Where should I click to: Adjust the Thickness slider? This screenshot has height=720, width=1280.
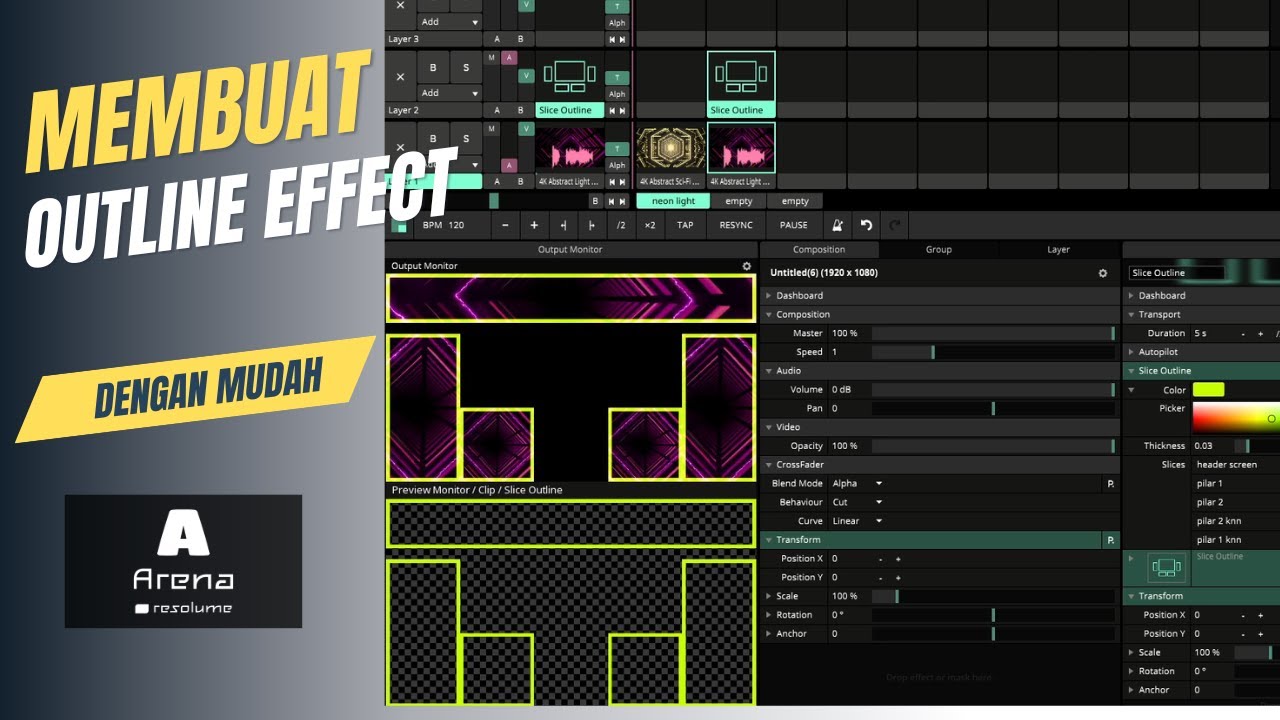pos(1256,446)
